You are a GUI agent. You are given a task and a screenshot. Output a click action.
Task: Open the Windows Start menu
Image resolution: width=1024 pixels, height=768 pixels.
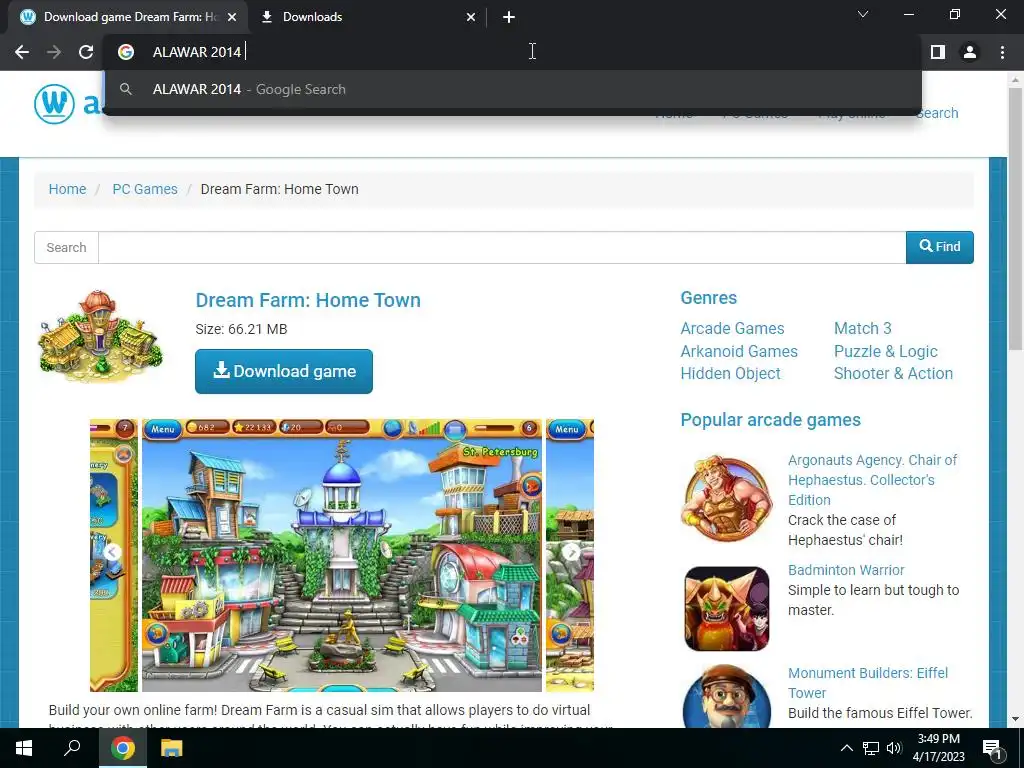24,748
